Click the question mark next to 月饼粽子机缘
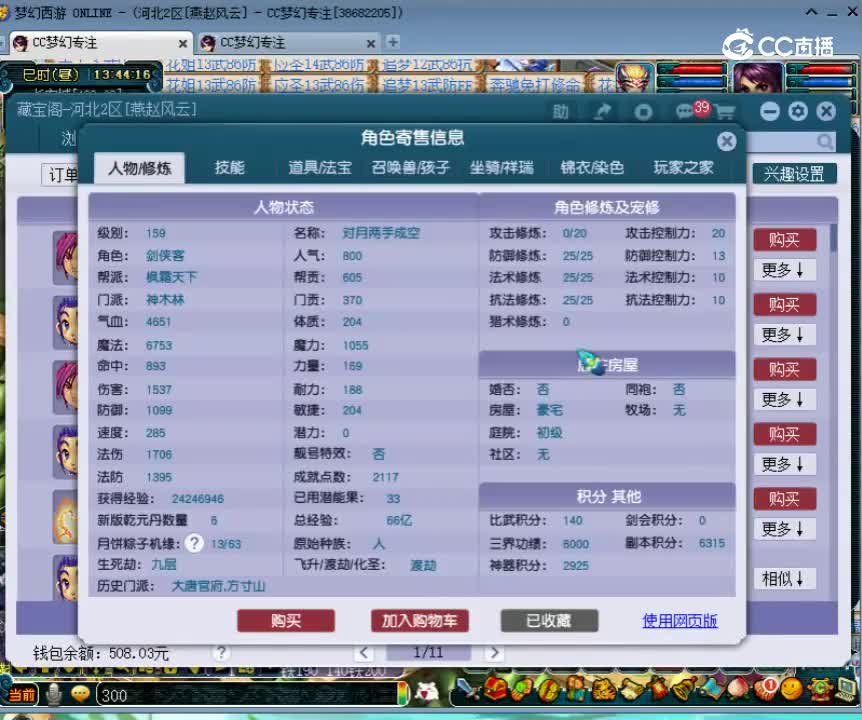The height and width of the screenshot is (720, 862). coord(194,544)
